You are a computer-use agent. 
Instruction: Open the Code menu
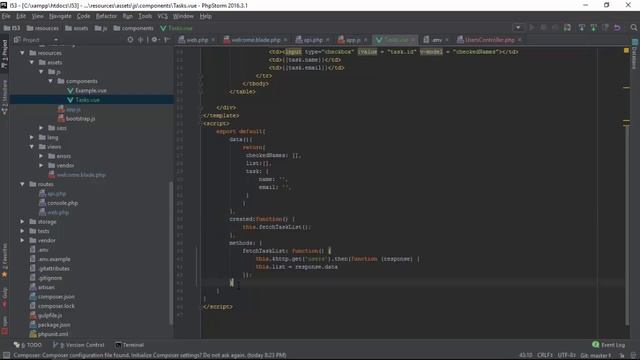(x=83, y=16)
